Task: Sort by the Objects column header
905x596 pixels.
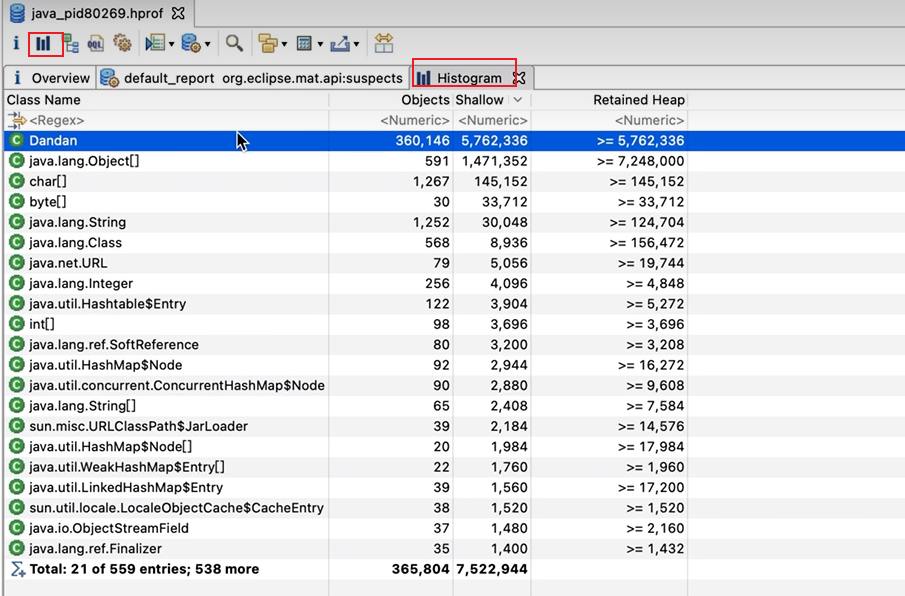Action: [425, 100]
